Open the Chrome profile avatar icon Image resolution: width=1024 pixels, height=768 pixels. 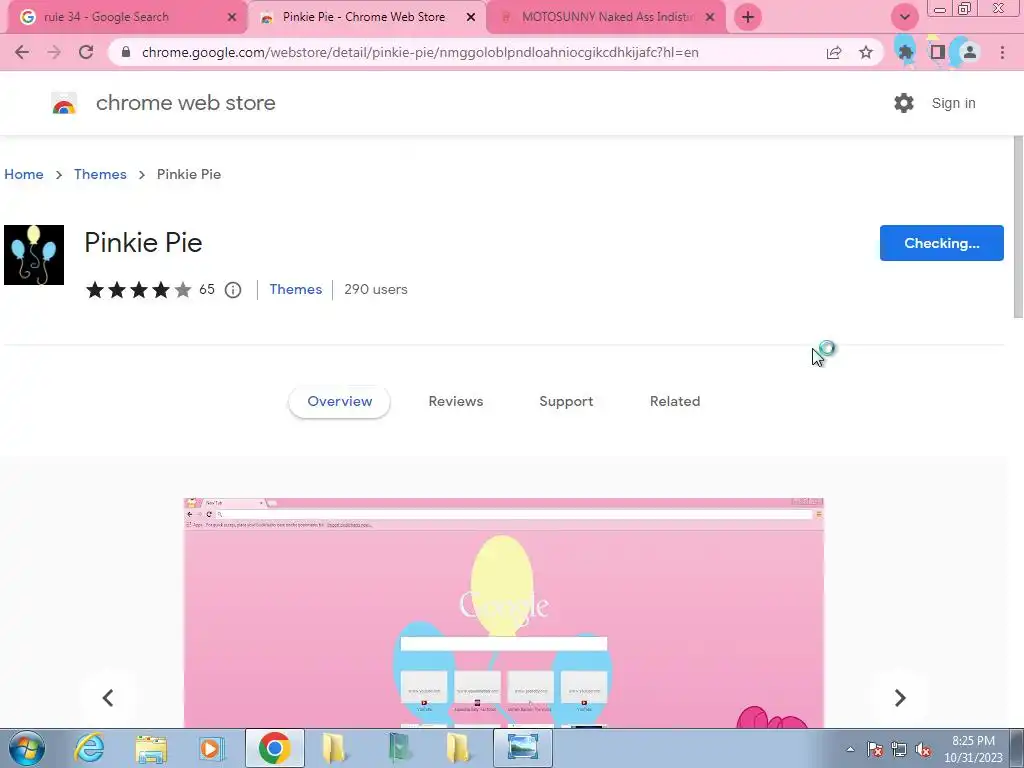coord(970,52)
